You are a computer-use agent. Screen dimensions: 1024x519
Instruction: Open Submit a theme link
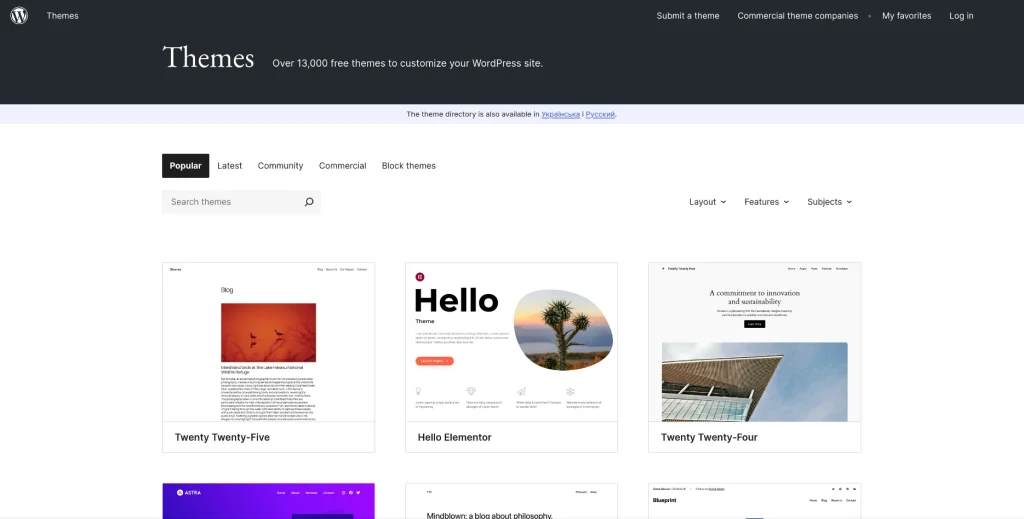click(x=688, y=16)
